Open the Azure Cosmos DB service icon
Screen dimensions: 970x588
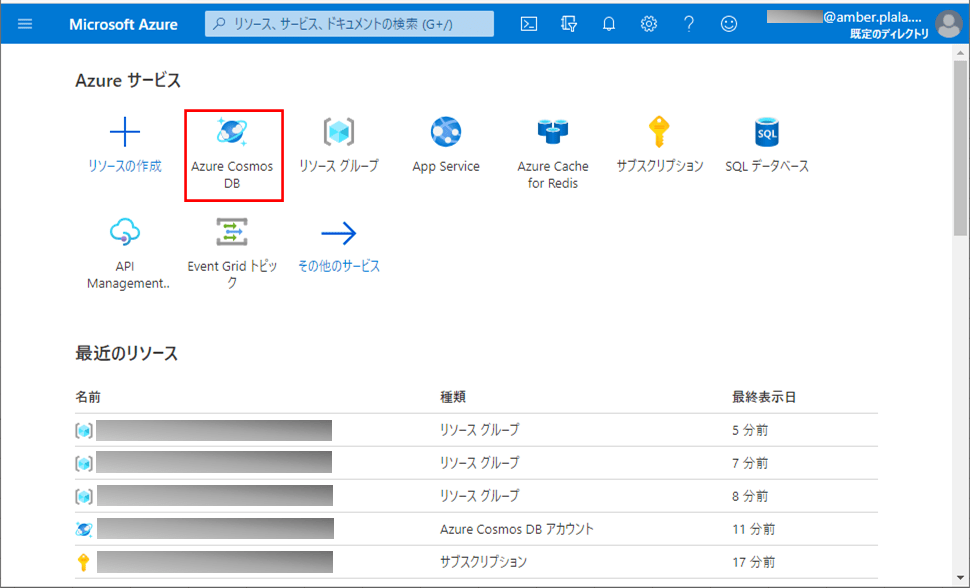click(x=232, y=132)
